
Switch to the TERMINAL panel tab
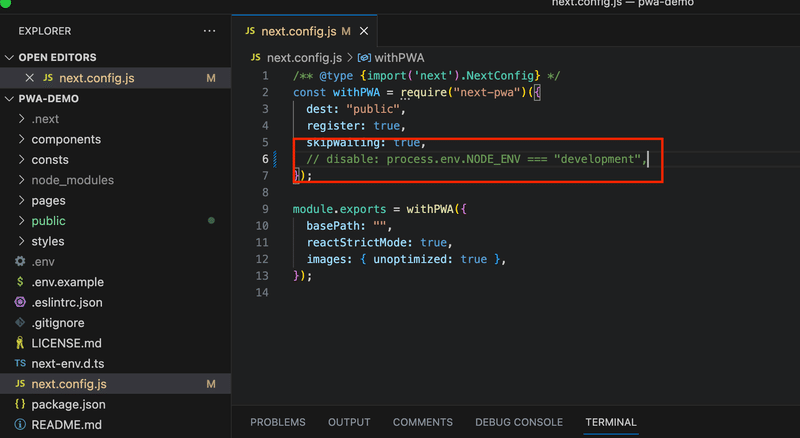tap(611, 422)
